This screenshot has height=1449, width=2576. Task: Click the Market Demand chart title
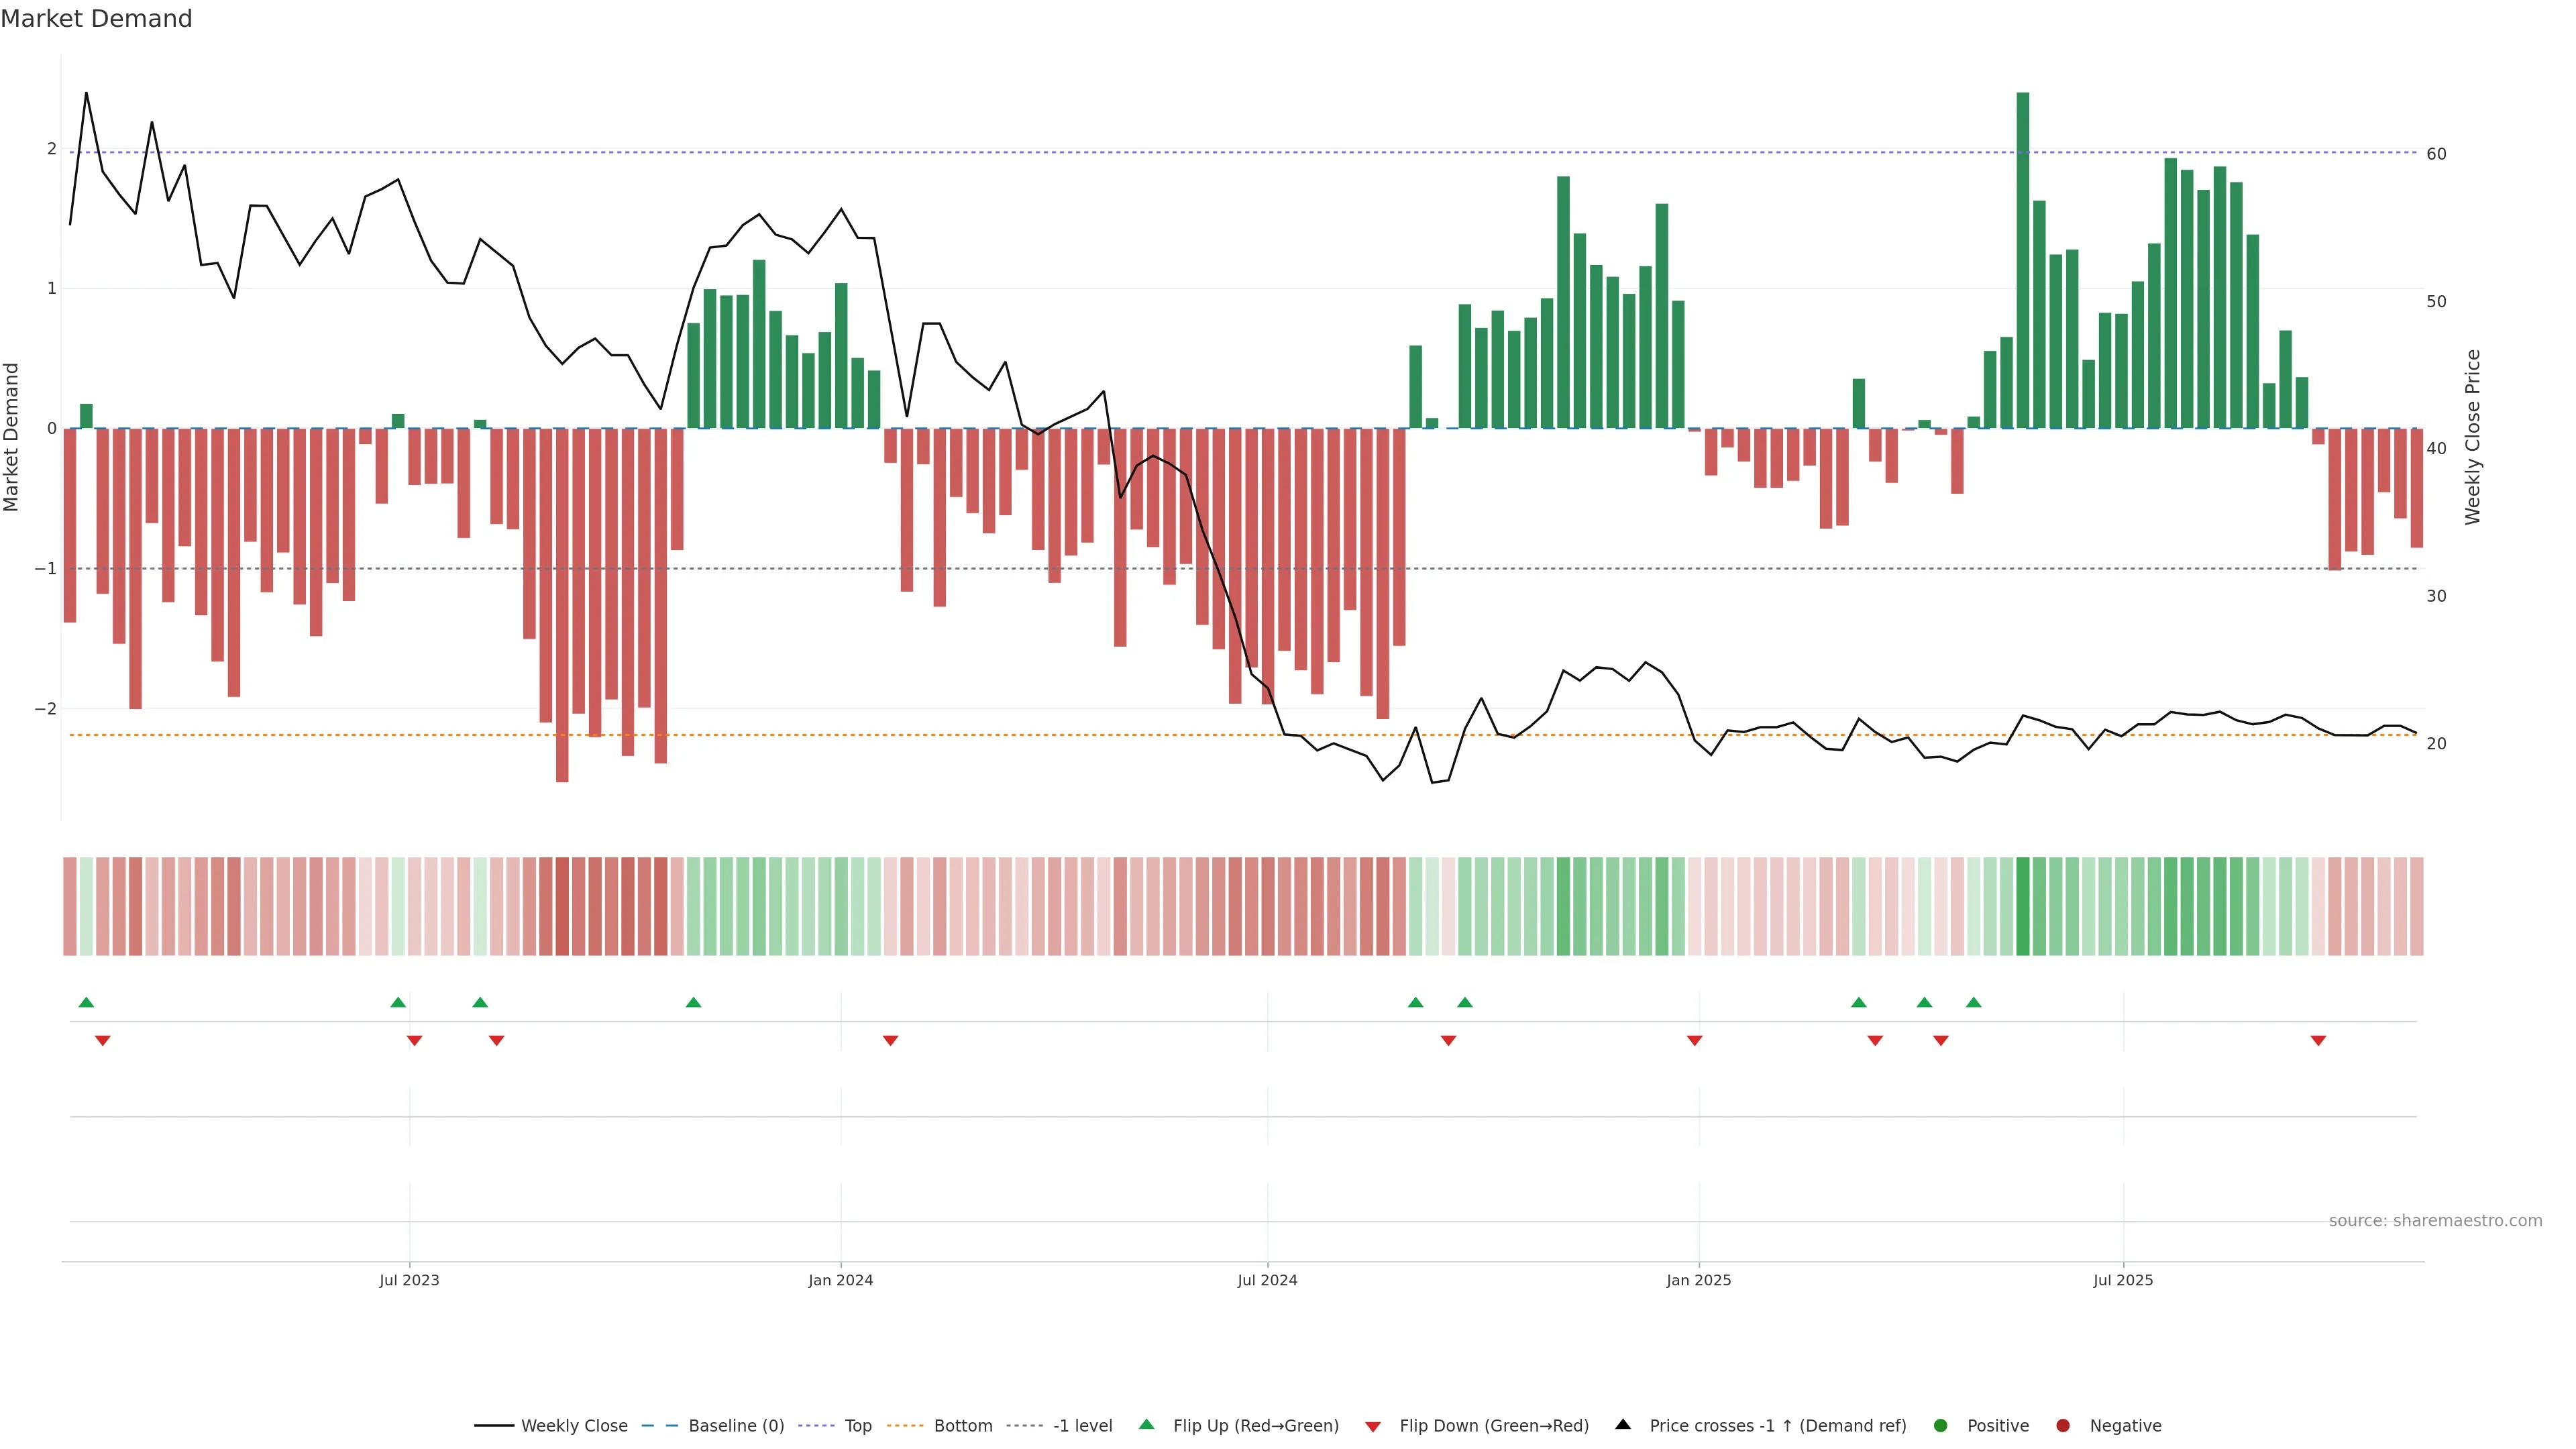96,19
